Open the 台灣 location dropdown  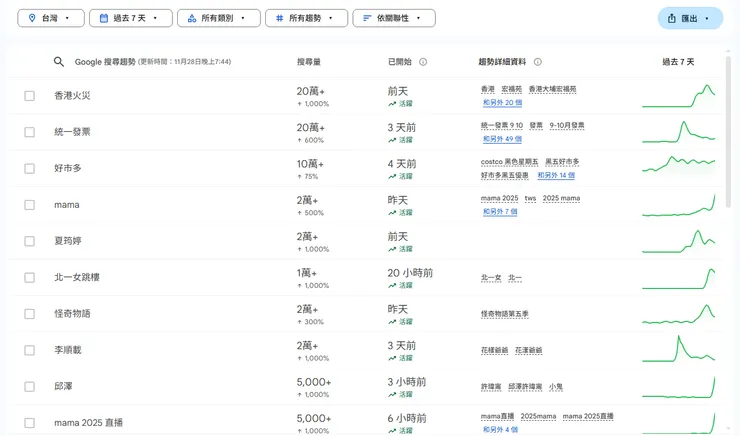[x=51, y=18]
